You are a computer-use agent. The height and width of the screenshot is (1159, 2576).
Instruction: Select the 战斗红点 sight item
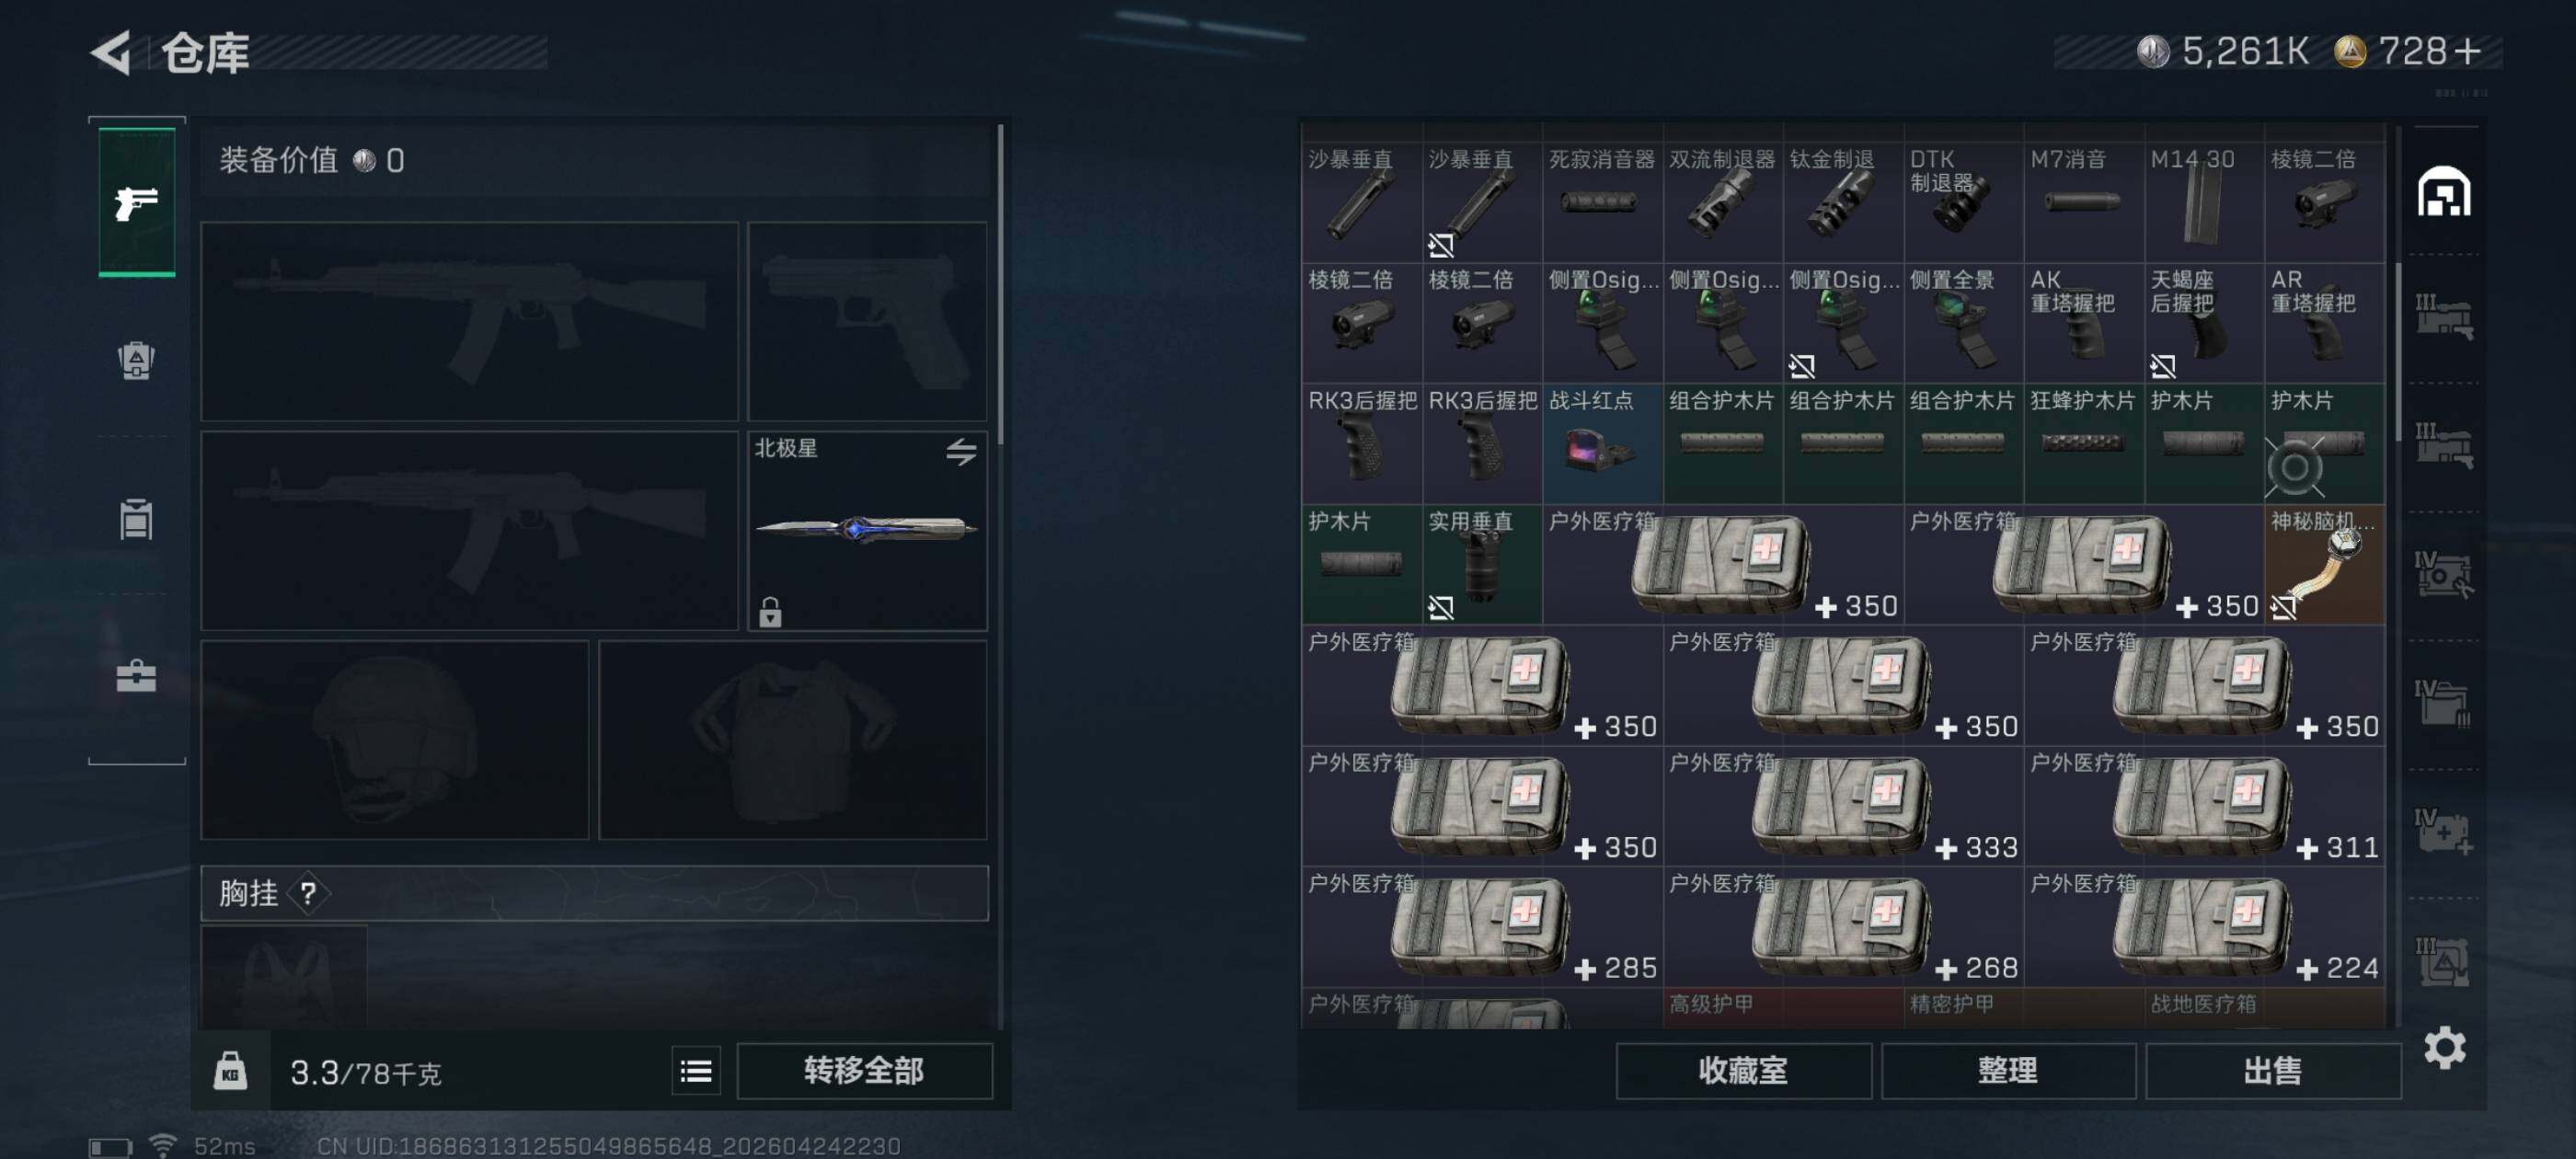point(1603,443)
